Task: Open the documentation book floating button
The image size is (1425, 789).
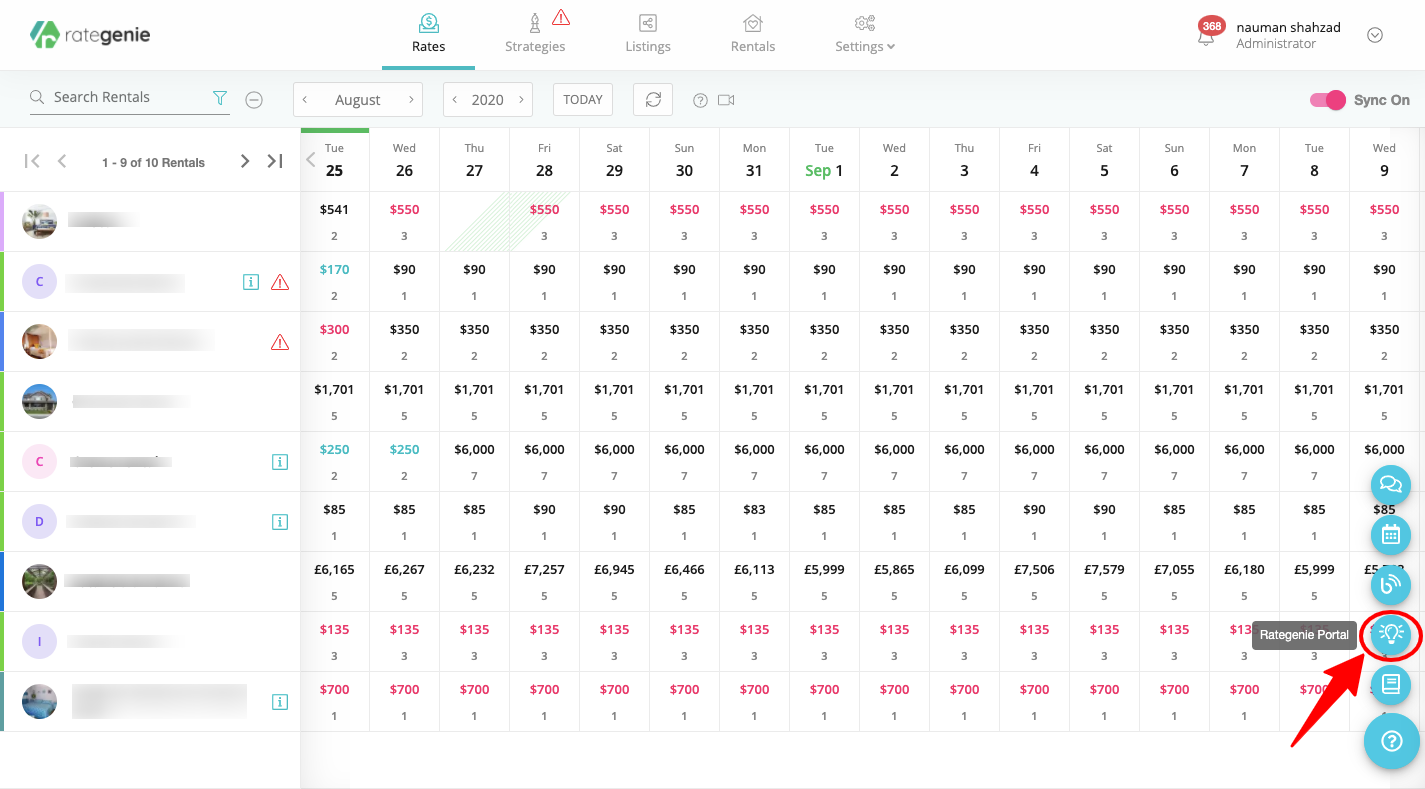Action: (x=1390, y=685)
